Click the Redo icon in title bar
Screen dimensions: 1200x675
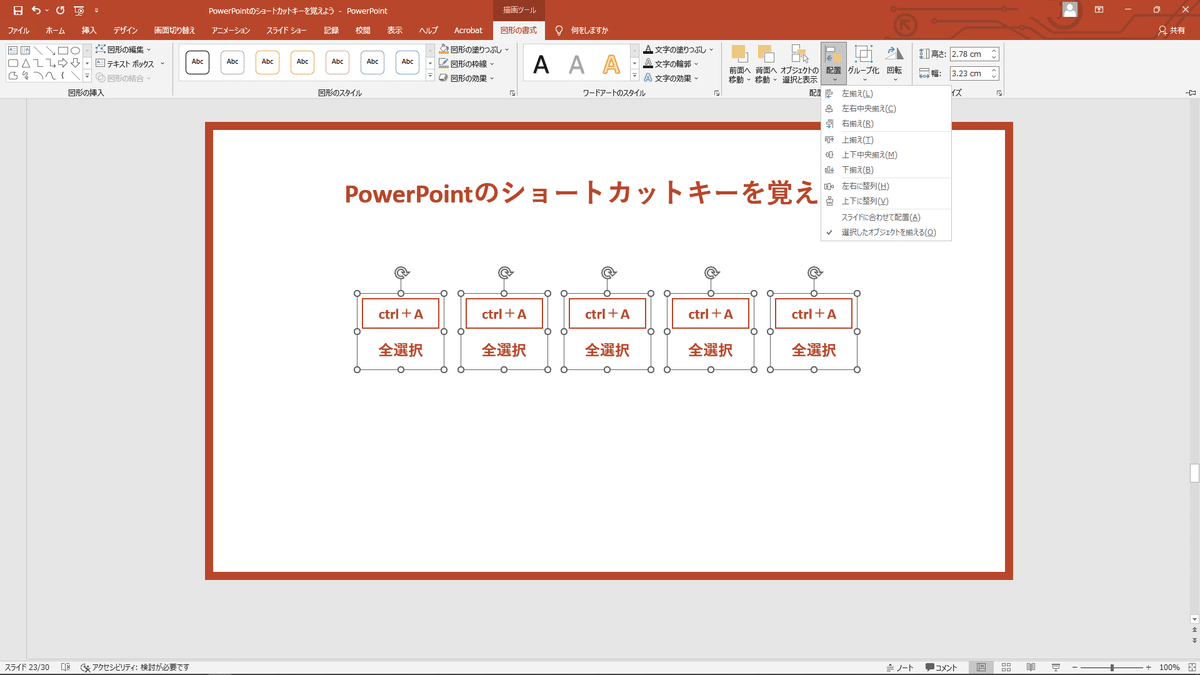(x=60, y=10)
